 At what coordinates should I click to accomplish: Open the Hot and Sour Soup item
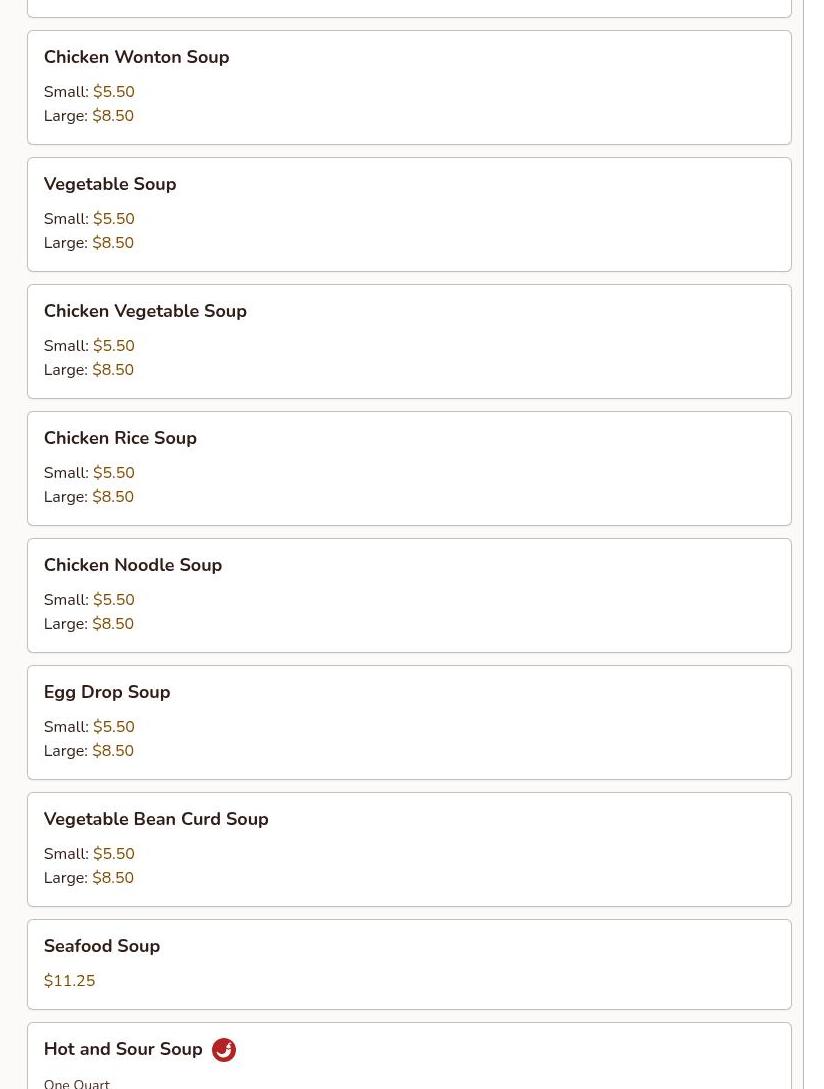(x=409, y=1056)
